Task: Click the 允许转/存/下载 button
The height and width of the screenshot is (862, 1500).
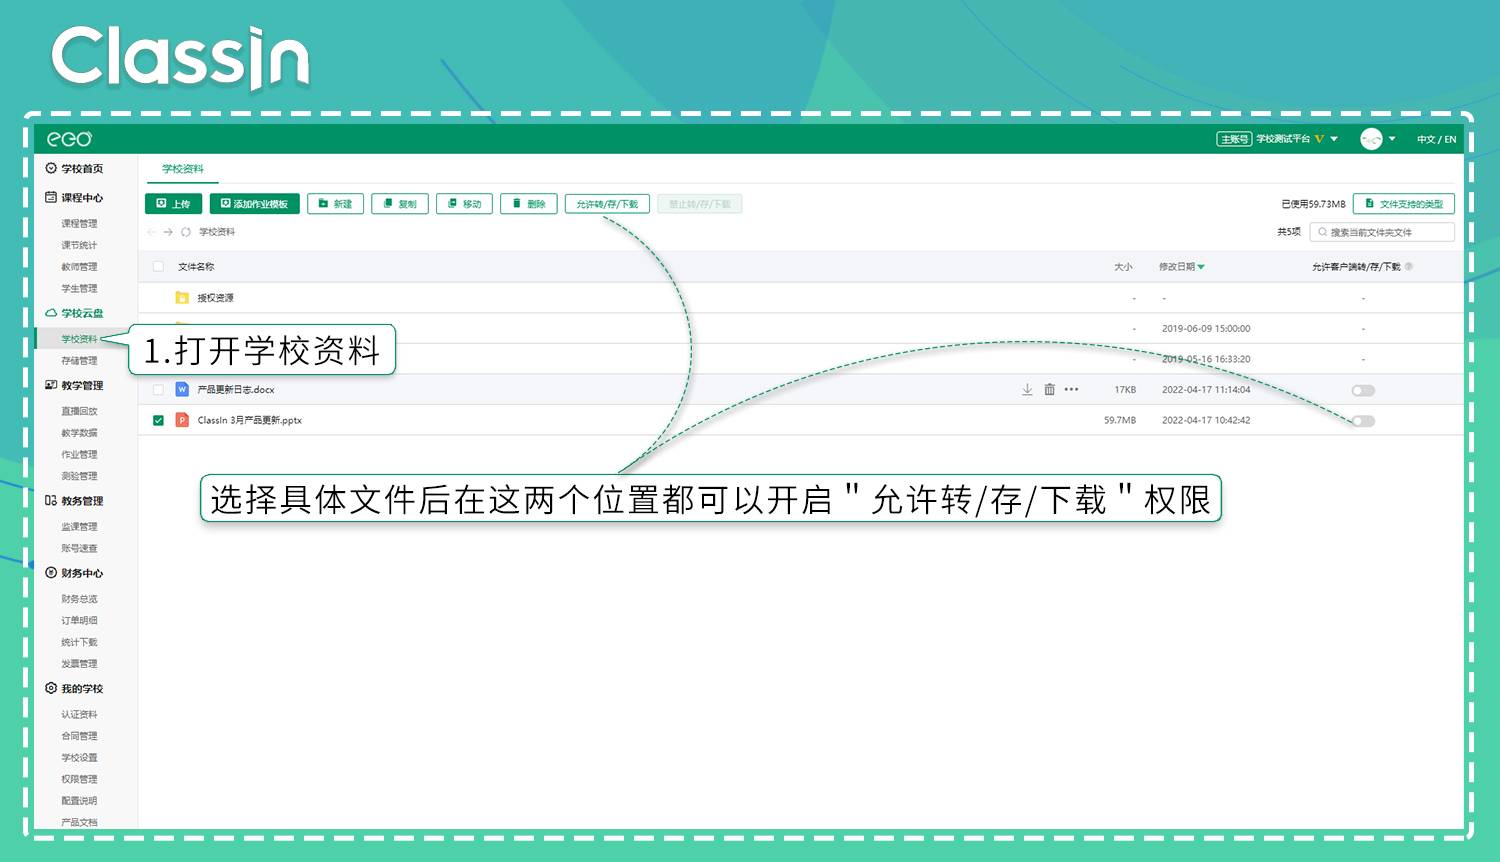Action: point(607,204)
